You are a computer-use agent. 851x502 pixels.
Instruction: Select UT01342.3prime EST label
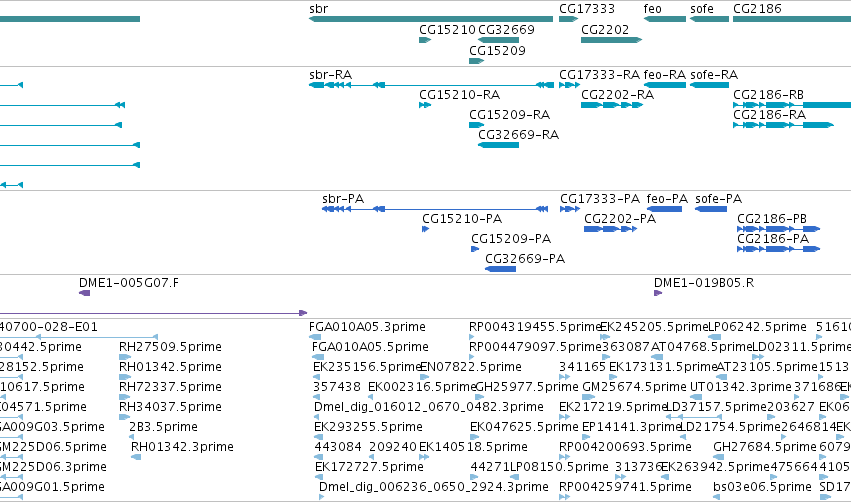[741, 386]
